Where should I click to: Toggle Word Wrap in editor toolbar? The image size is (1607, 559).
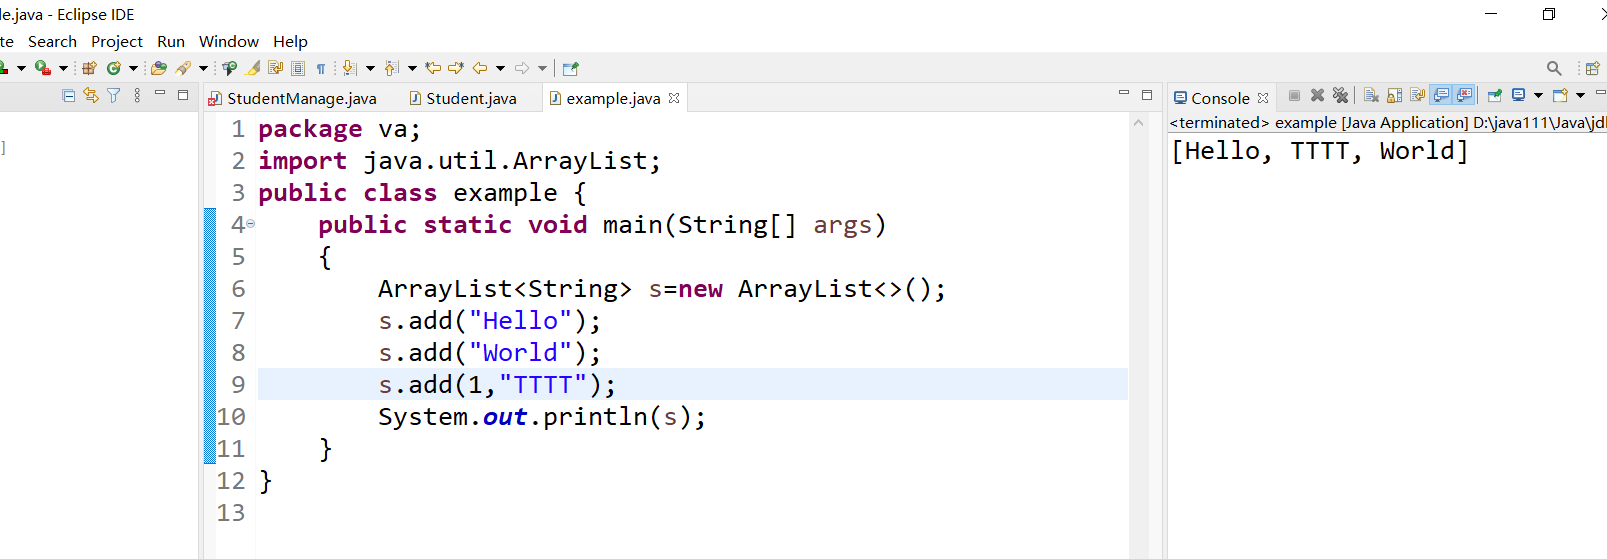(x=275, y=68)
